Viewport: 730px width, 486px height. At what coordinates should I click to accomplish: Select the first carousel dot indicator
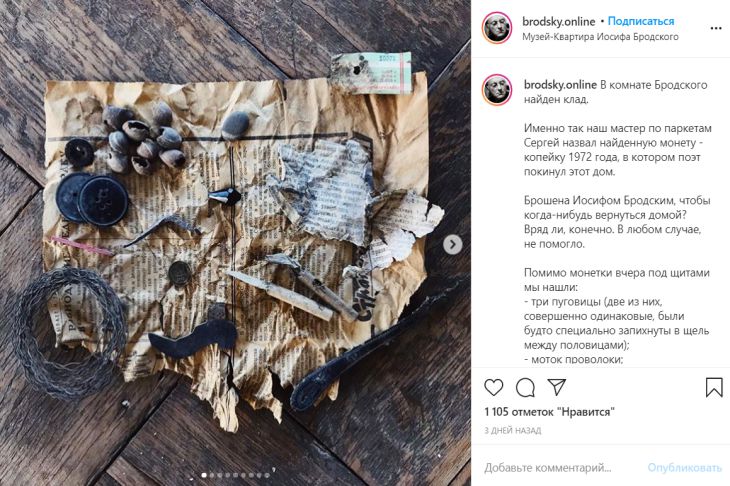204,475
